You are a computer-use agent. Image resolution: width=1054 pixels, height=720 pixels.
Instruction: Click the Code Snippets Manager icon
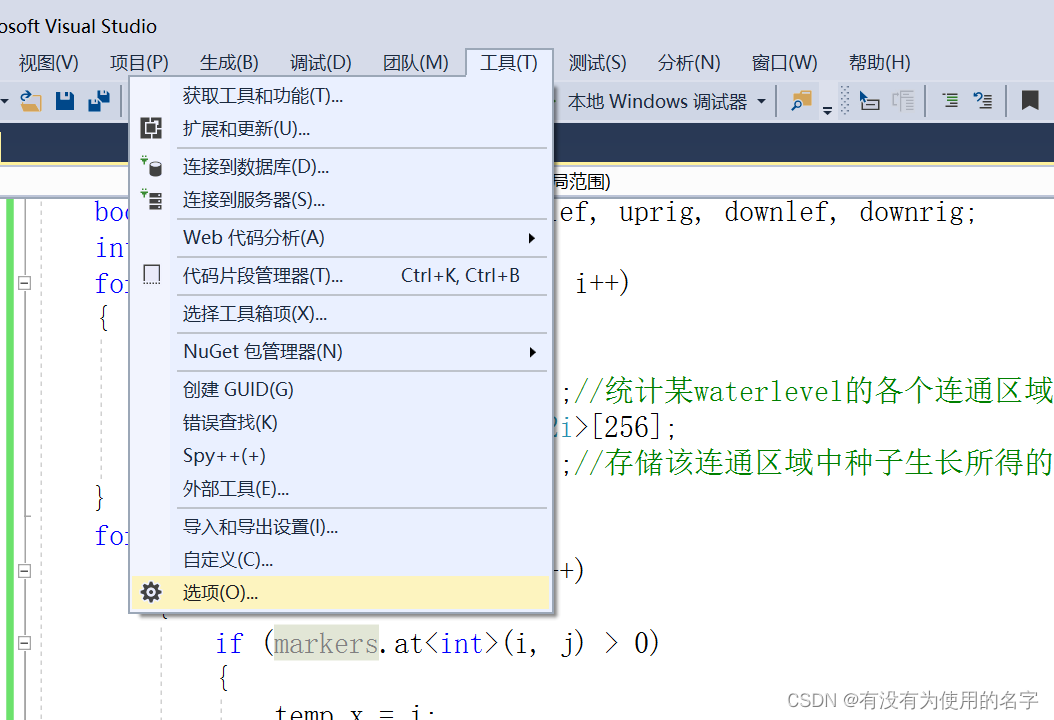[152, 274]
